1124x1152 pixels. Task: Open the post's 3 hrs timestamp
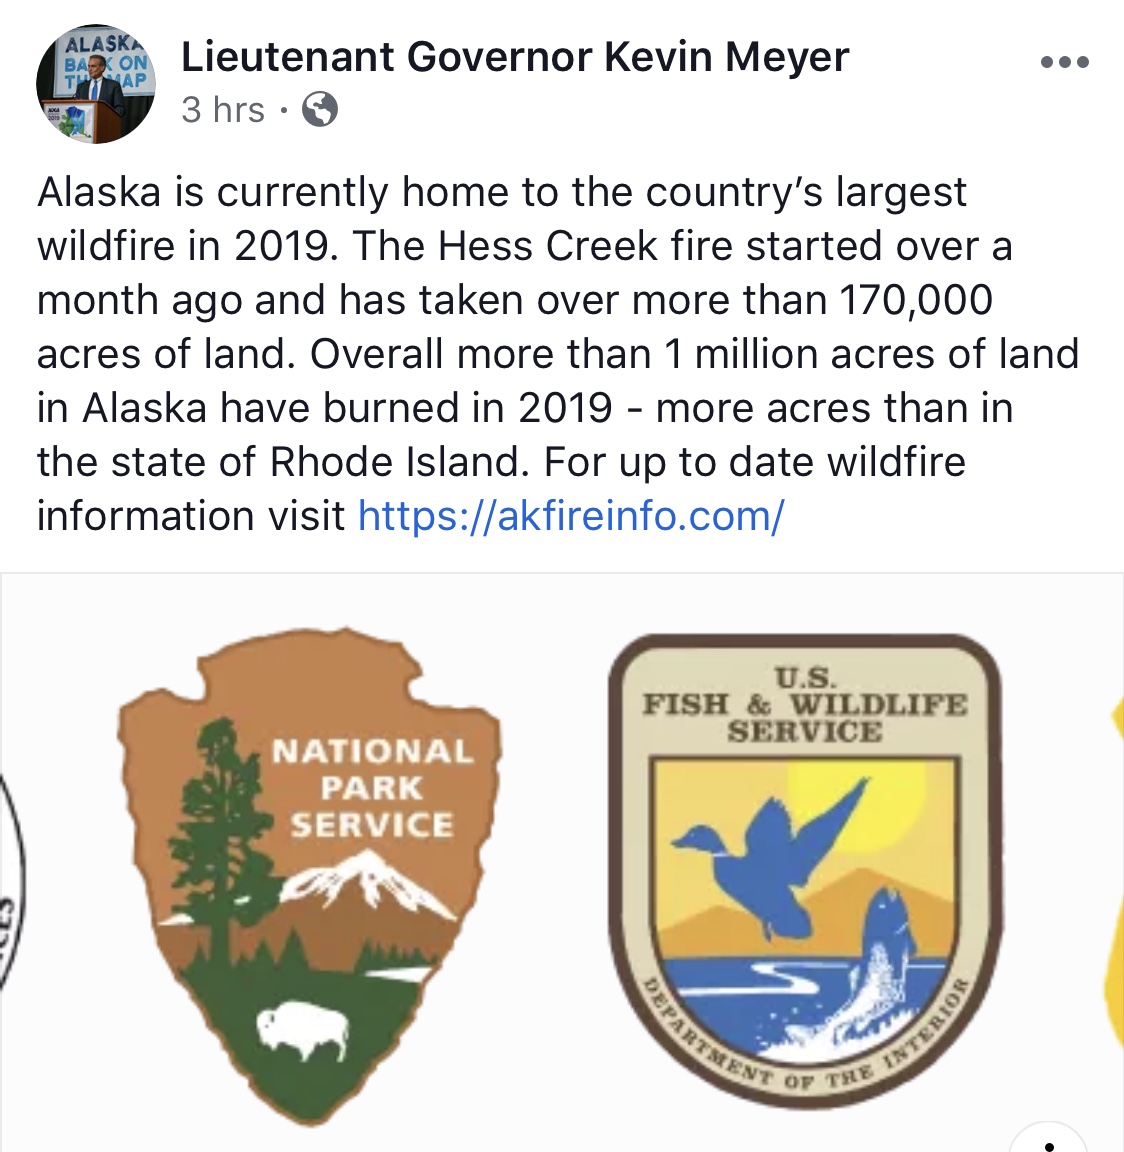(x=223, y=110)
